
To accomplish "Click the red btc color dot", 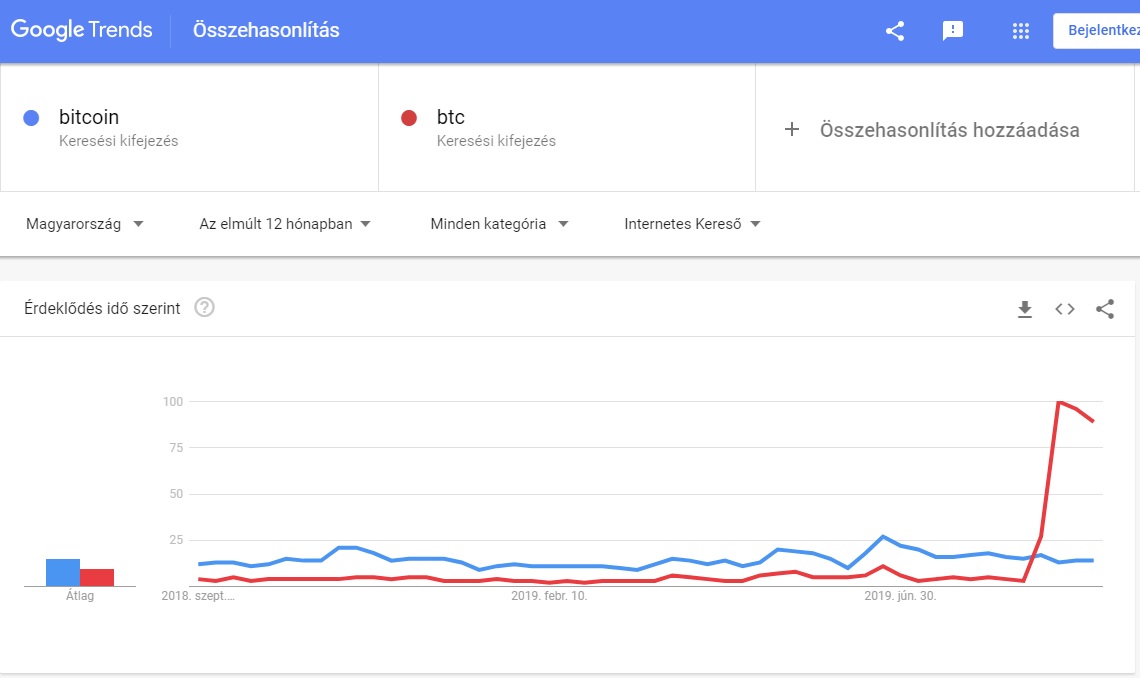I will pyautogui.click(x=409, y=118).
